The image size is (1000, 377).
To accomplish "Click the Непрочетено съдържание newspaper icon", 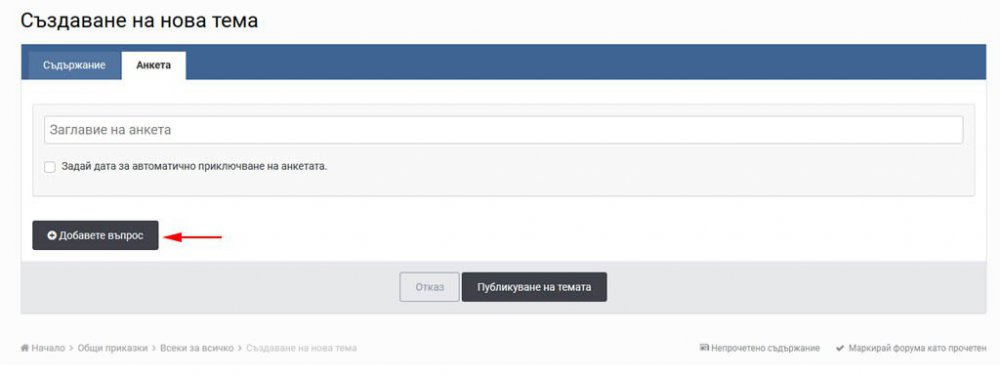I will pos(704,348).
